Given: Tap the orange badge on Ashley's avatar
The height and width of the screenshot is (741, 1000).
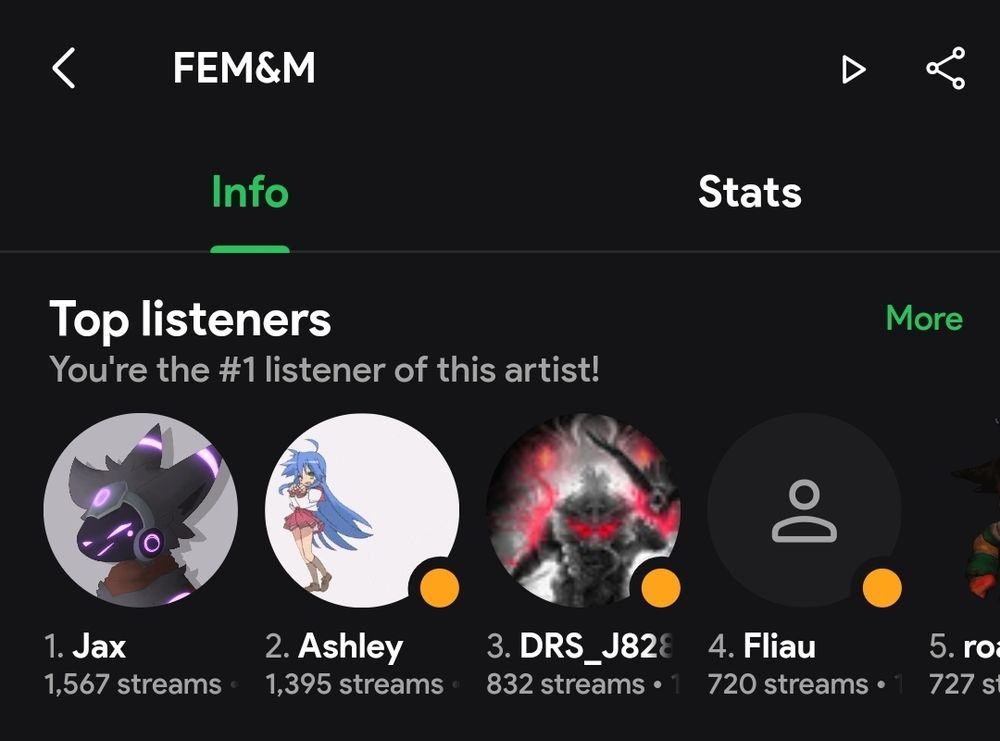Looking at the screenshot, I should coord(439,588).
